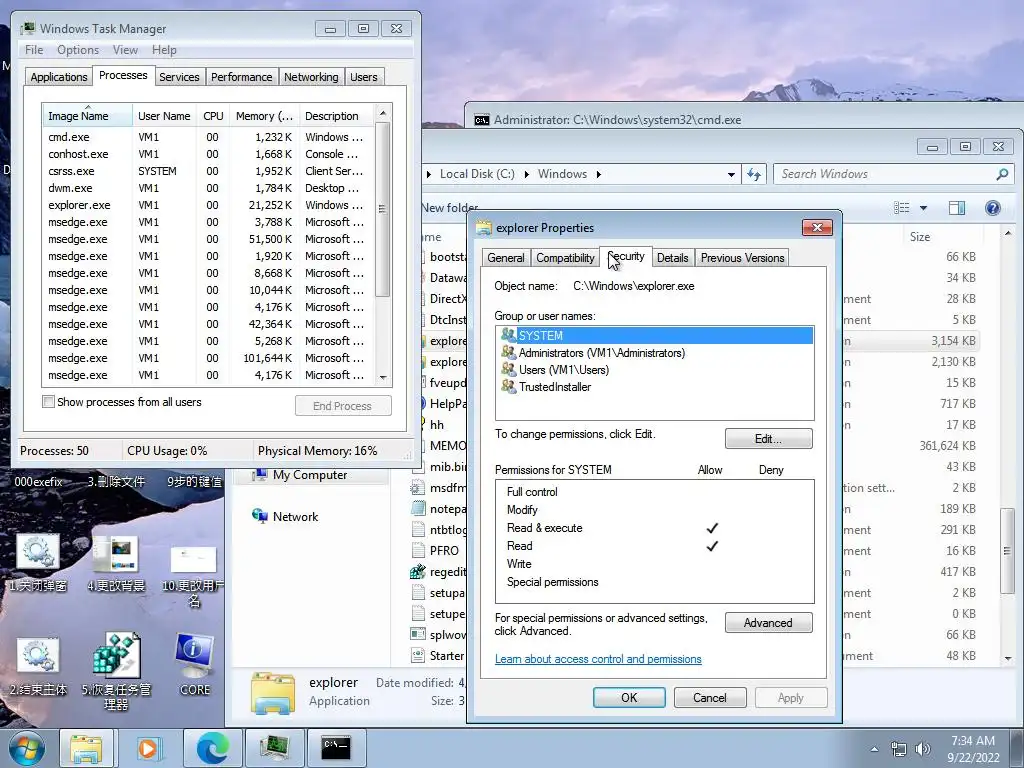Select the 5.恢复任务管理器 desktop icon
This screenshot has height=768, width=1024.
point(116,671)
